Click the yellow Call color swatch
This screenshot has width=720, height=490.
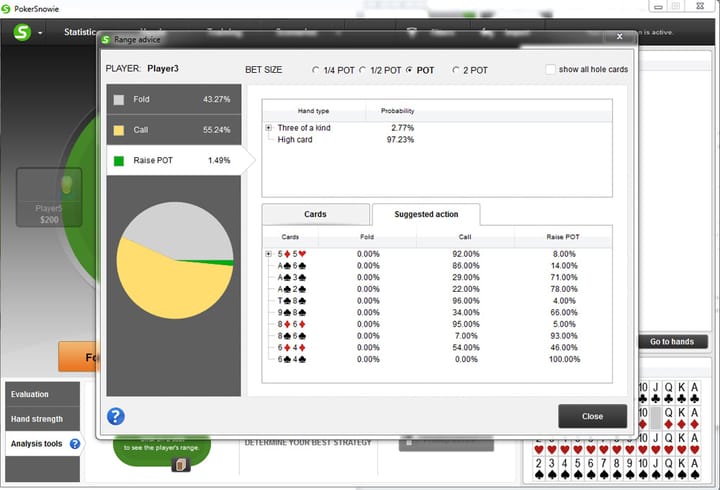[119, 130]
